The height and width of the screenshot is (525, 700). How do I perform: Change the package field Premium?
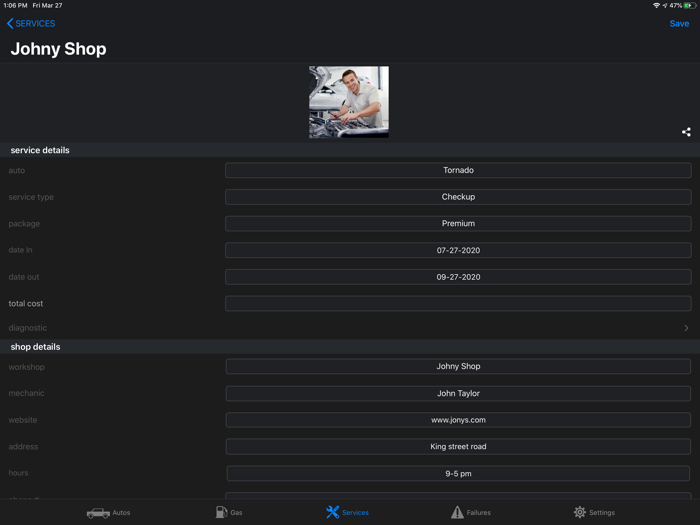[458, 223]
